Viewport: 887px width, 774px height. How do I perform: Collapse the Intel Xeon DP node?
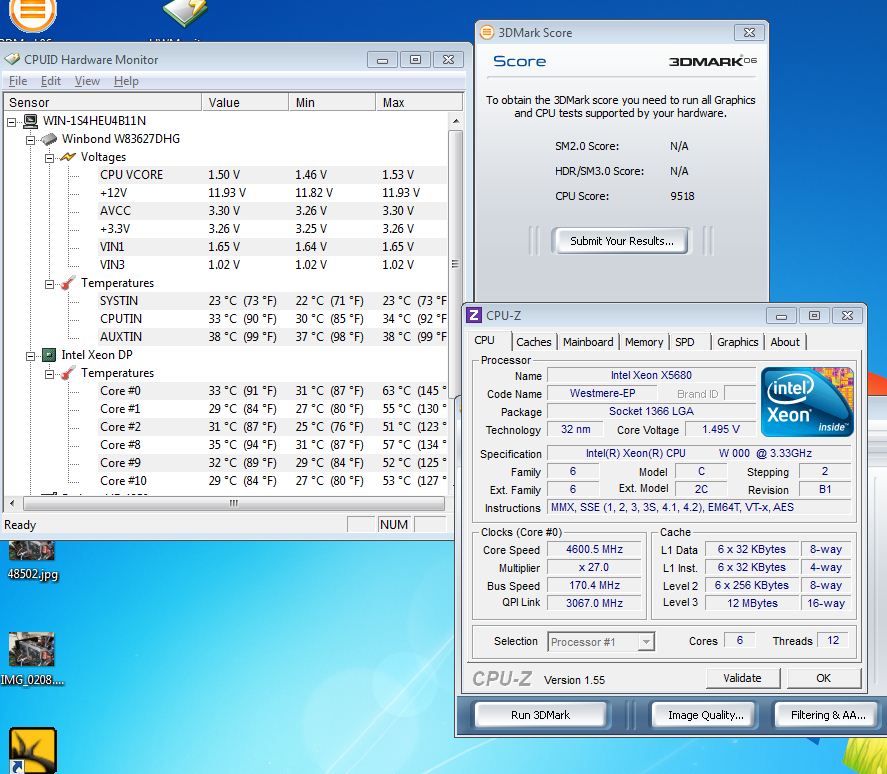pos(31,355)
